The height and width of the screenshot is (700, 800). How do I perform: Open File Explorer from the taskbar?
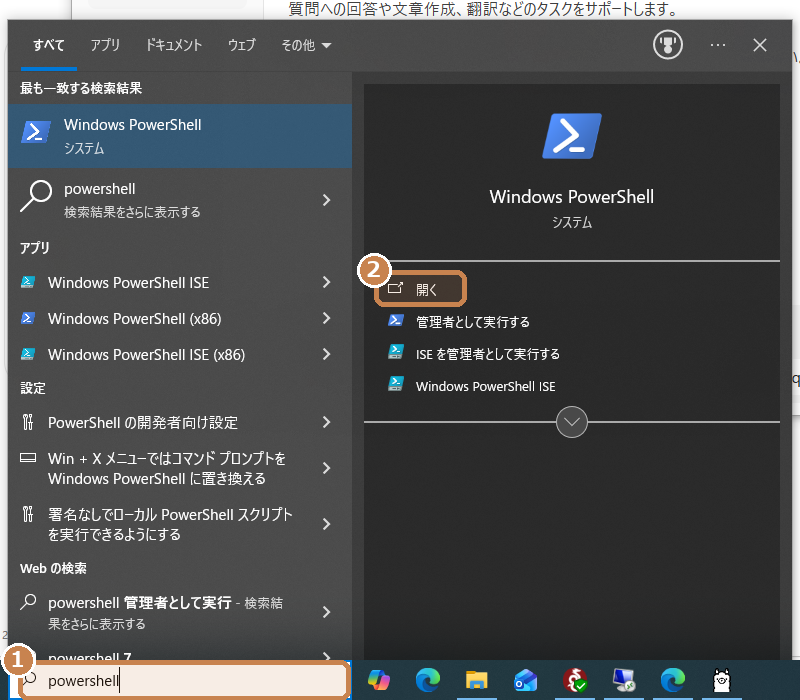point(477,680)
